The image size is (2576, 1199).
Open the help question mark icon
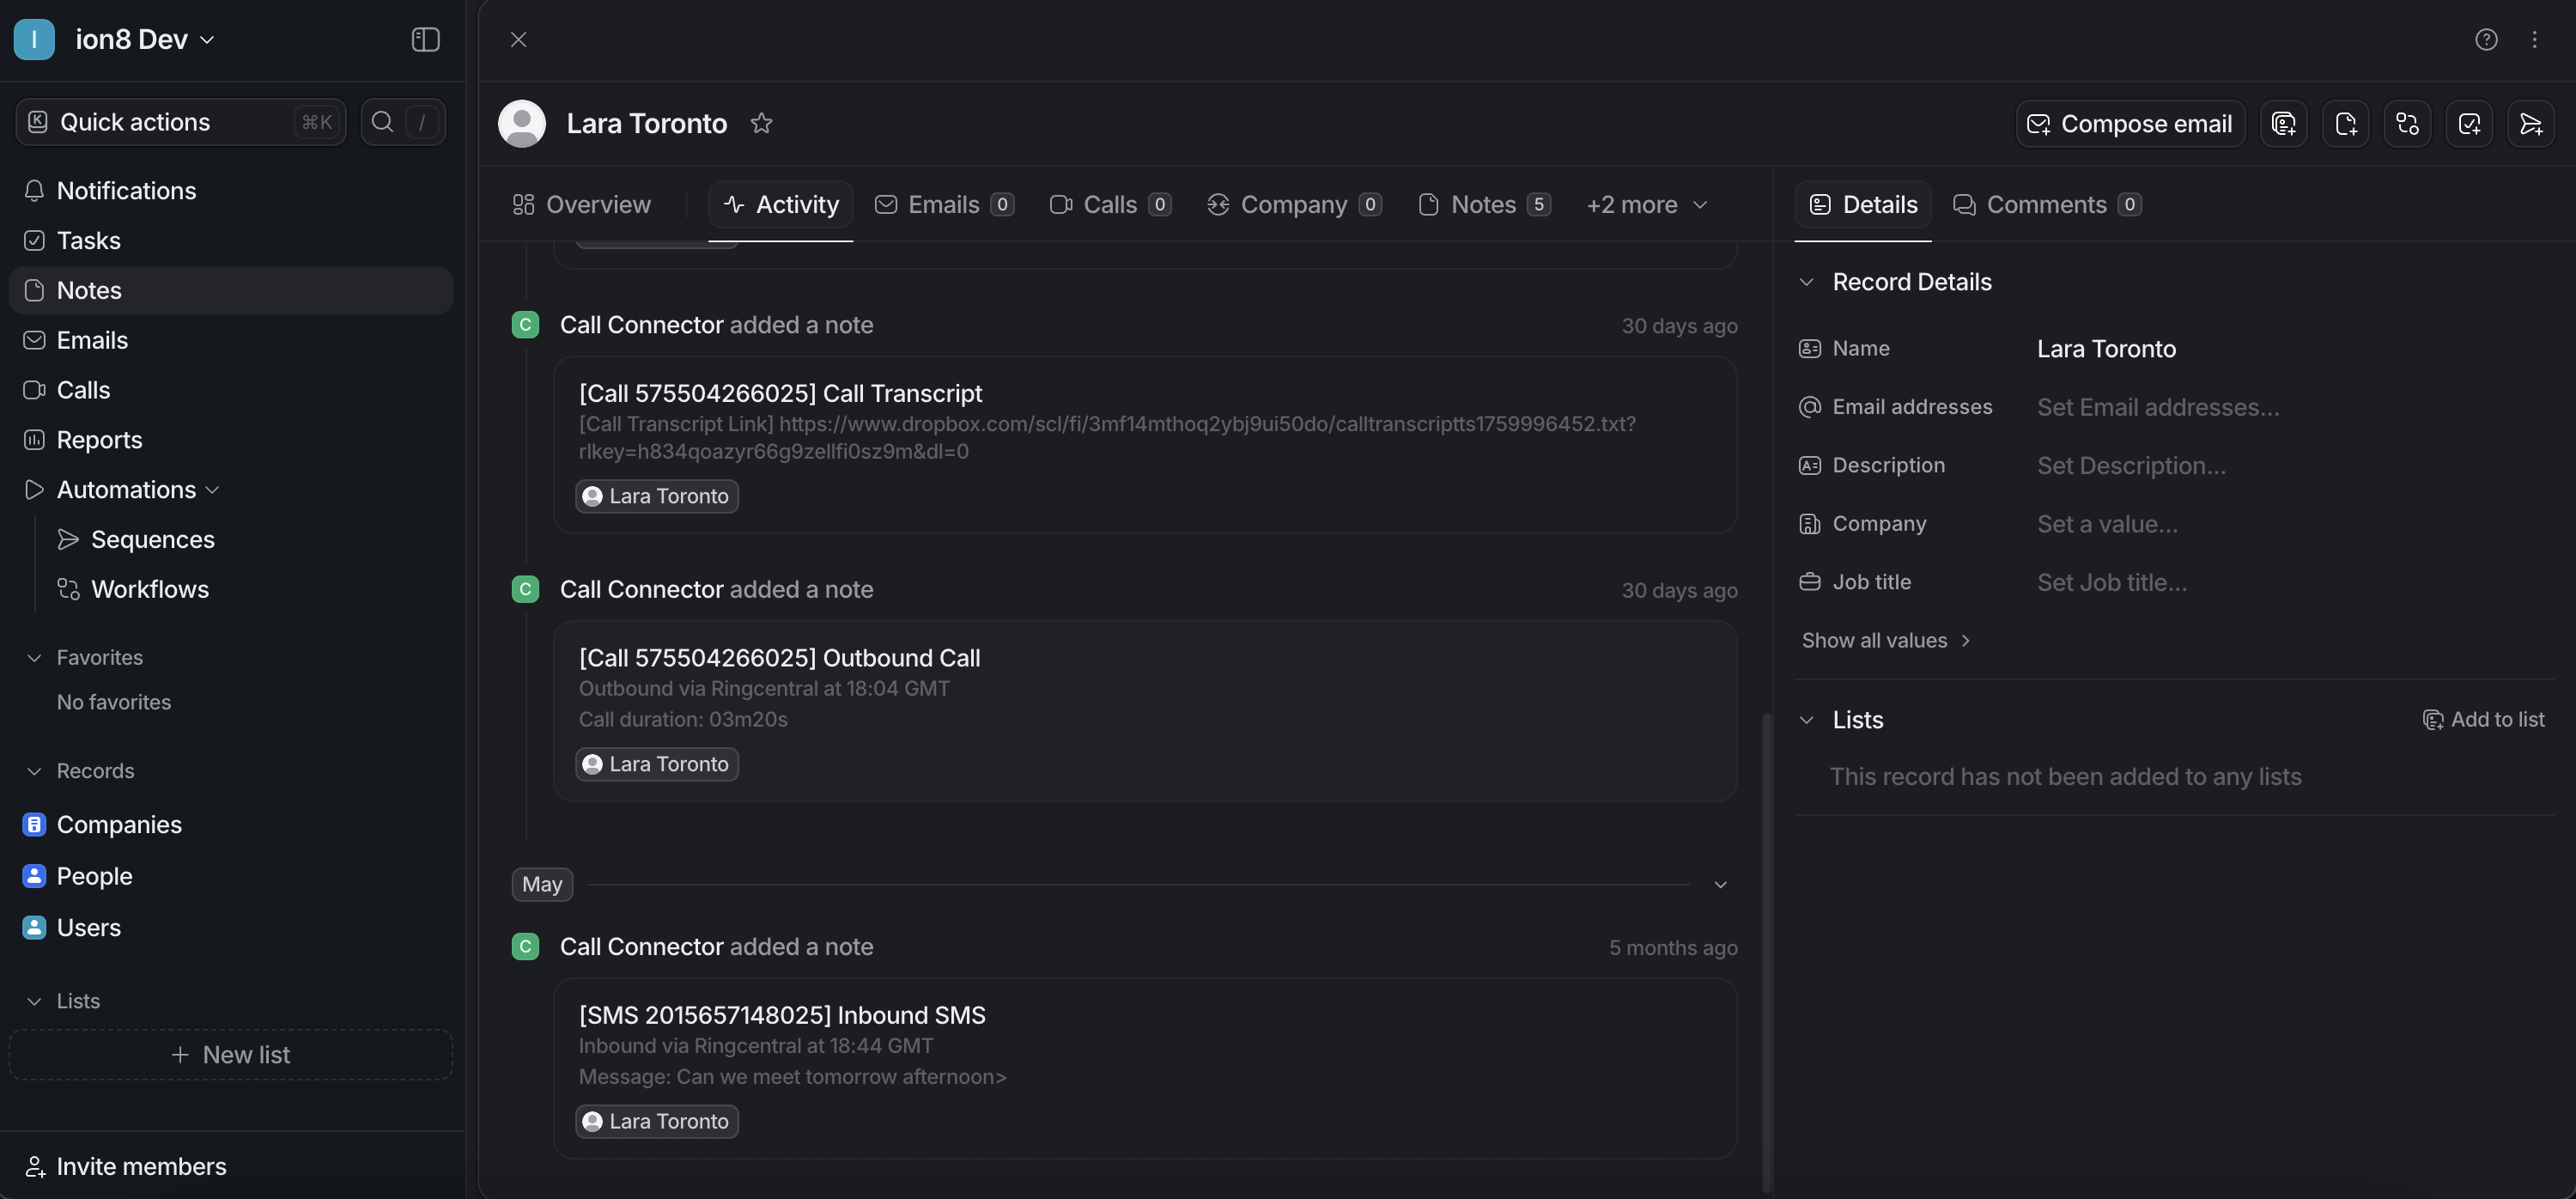coord(2486,39)
